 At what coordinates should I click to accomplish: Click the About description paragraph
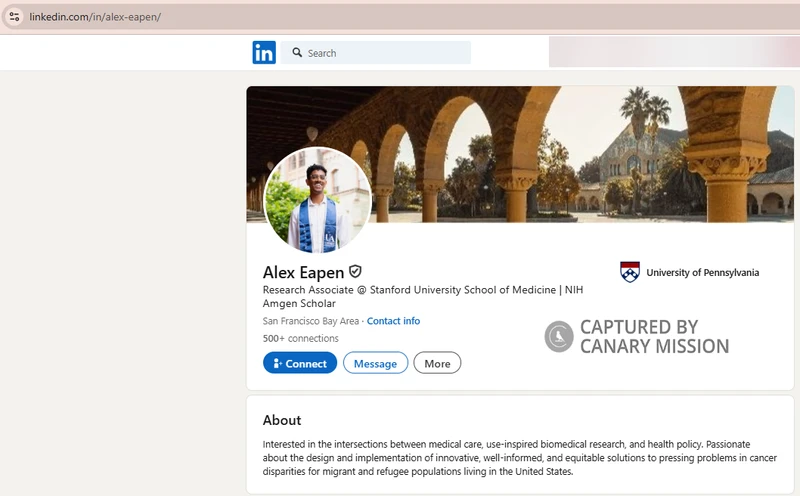pyautogui.click(x=519, y=458)
